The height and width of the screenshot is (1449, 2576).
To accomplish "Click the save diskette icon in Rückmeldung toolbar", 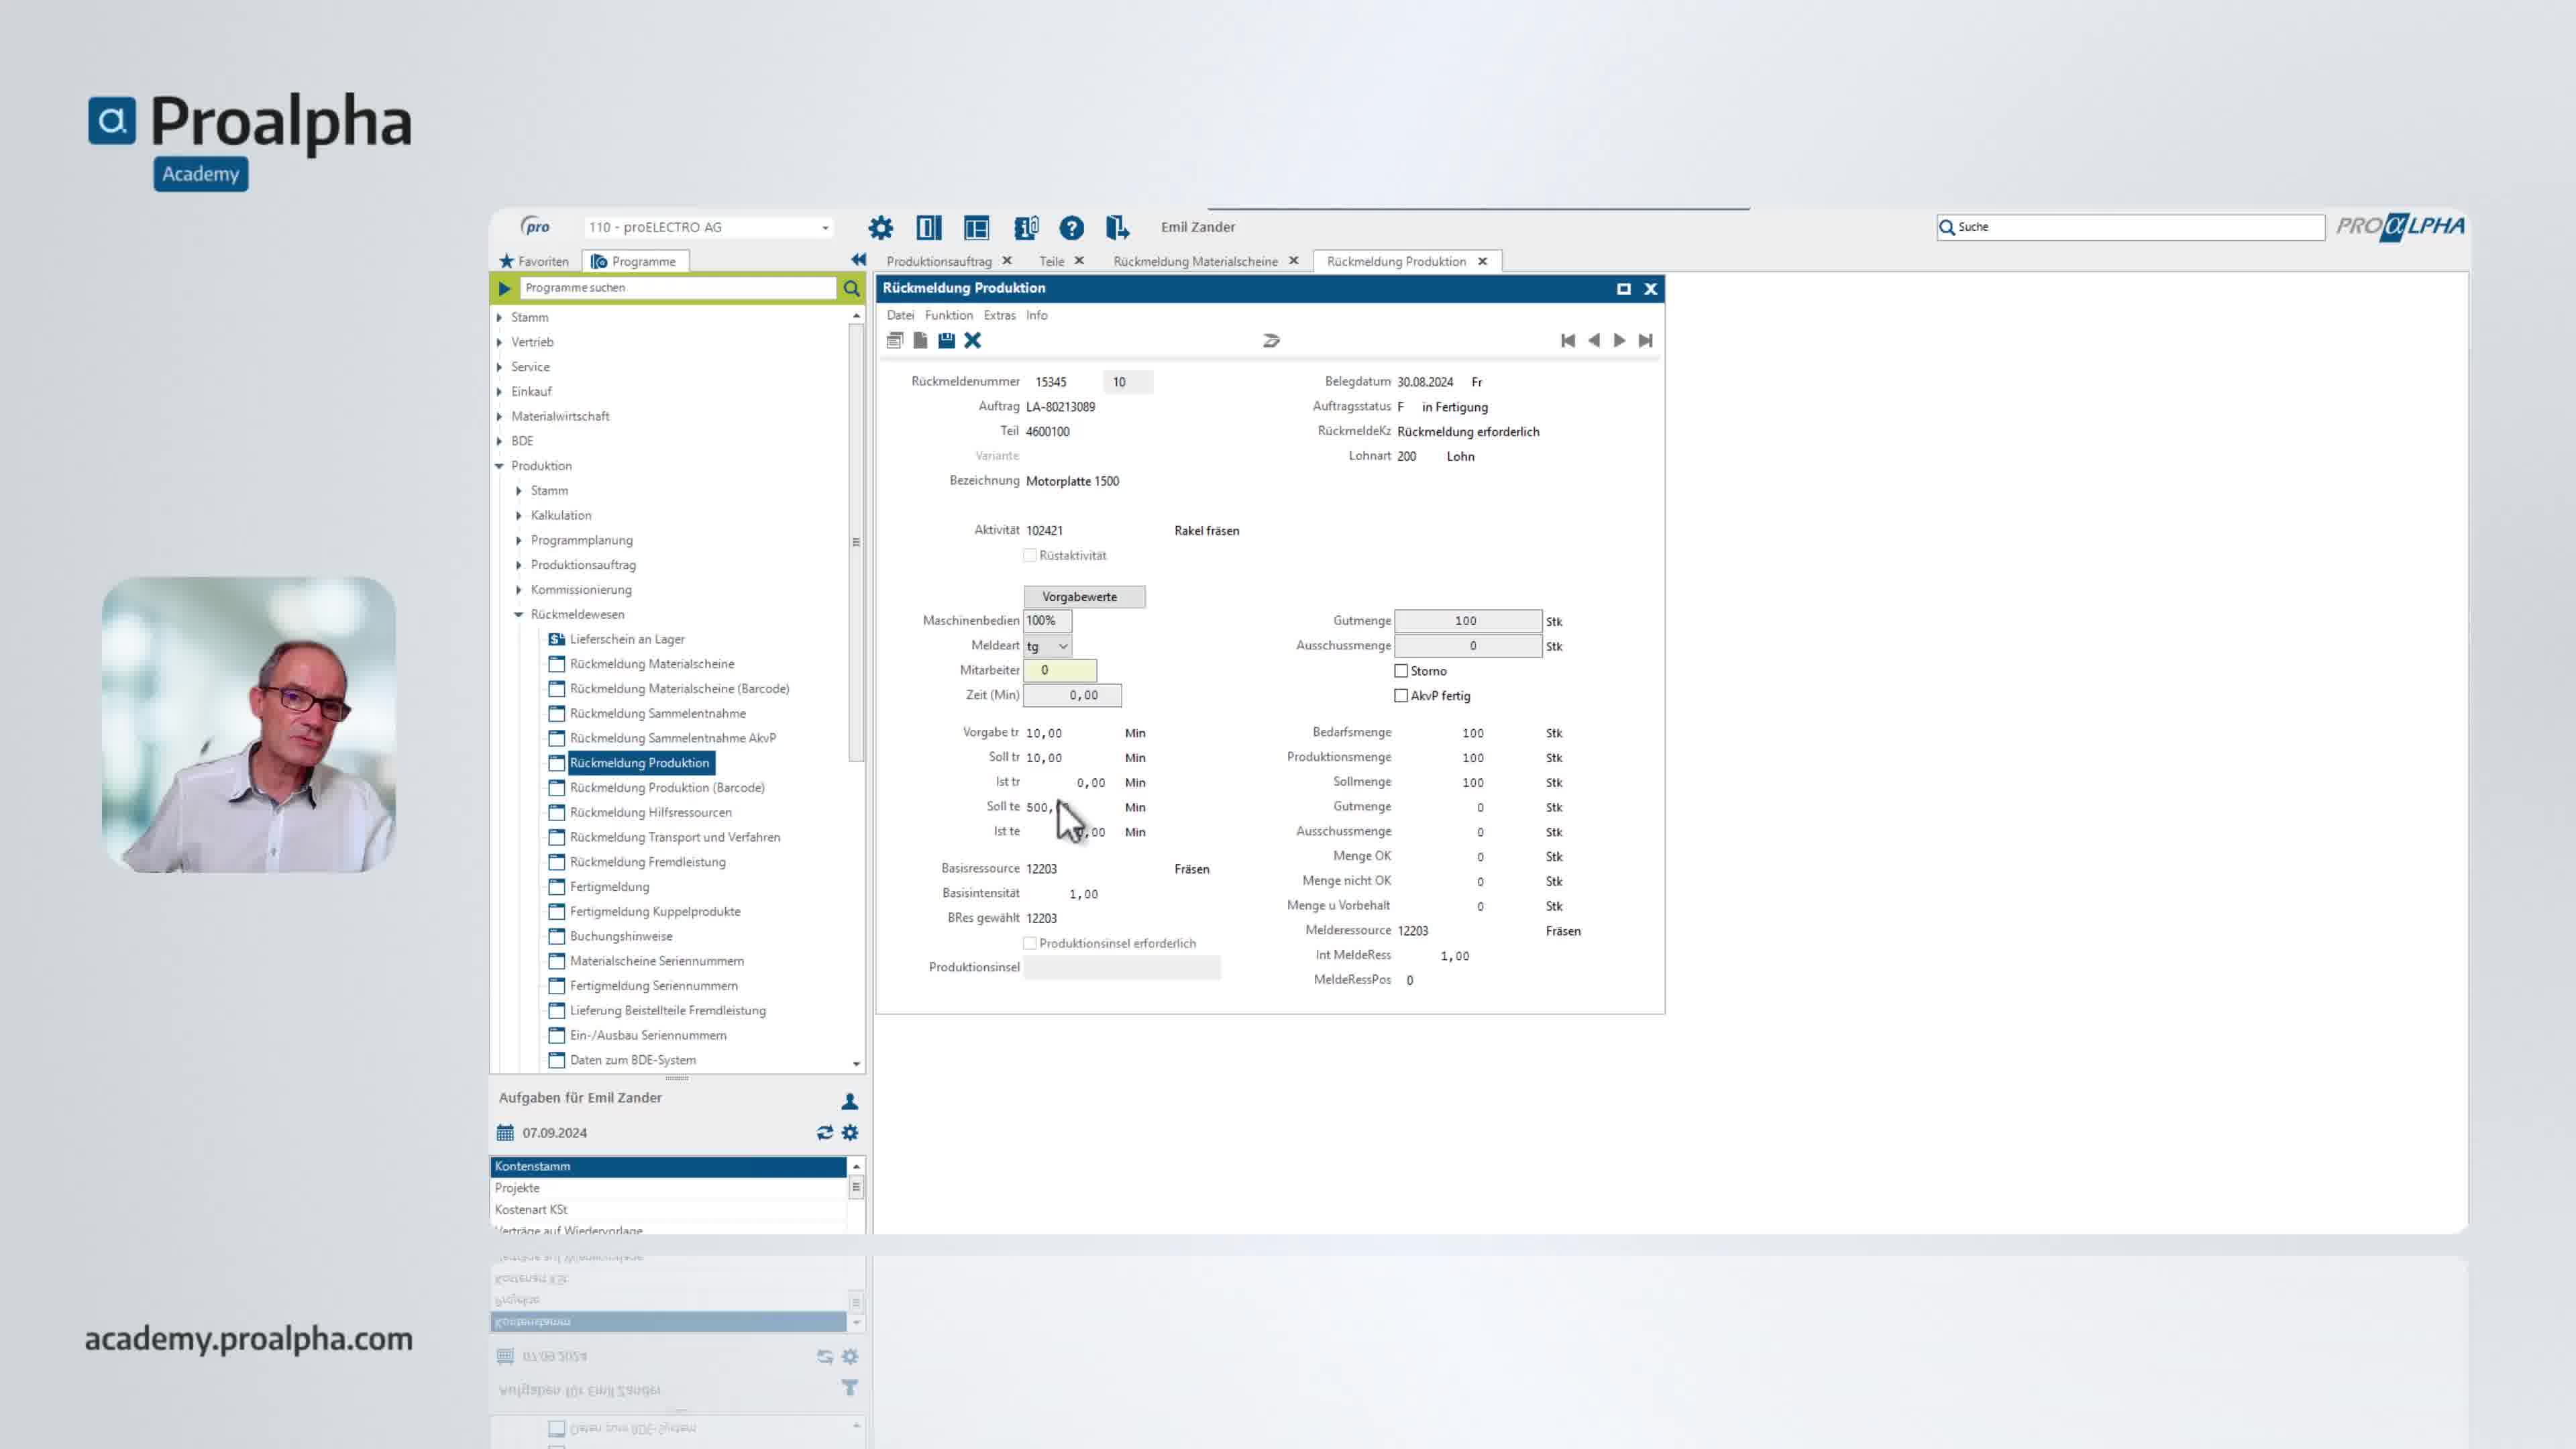I will (x=946, y=341).
